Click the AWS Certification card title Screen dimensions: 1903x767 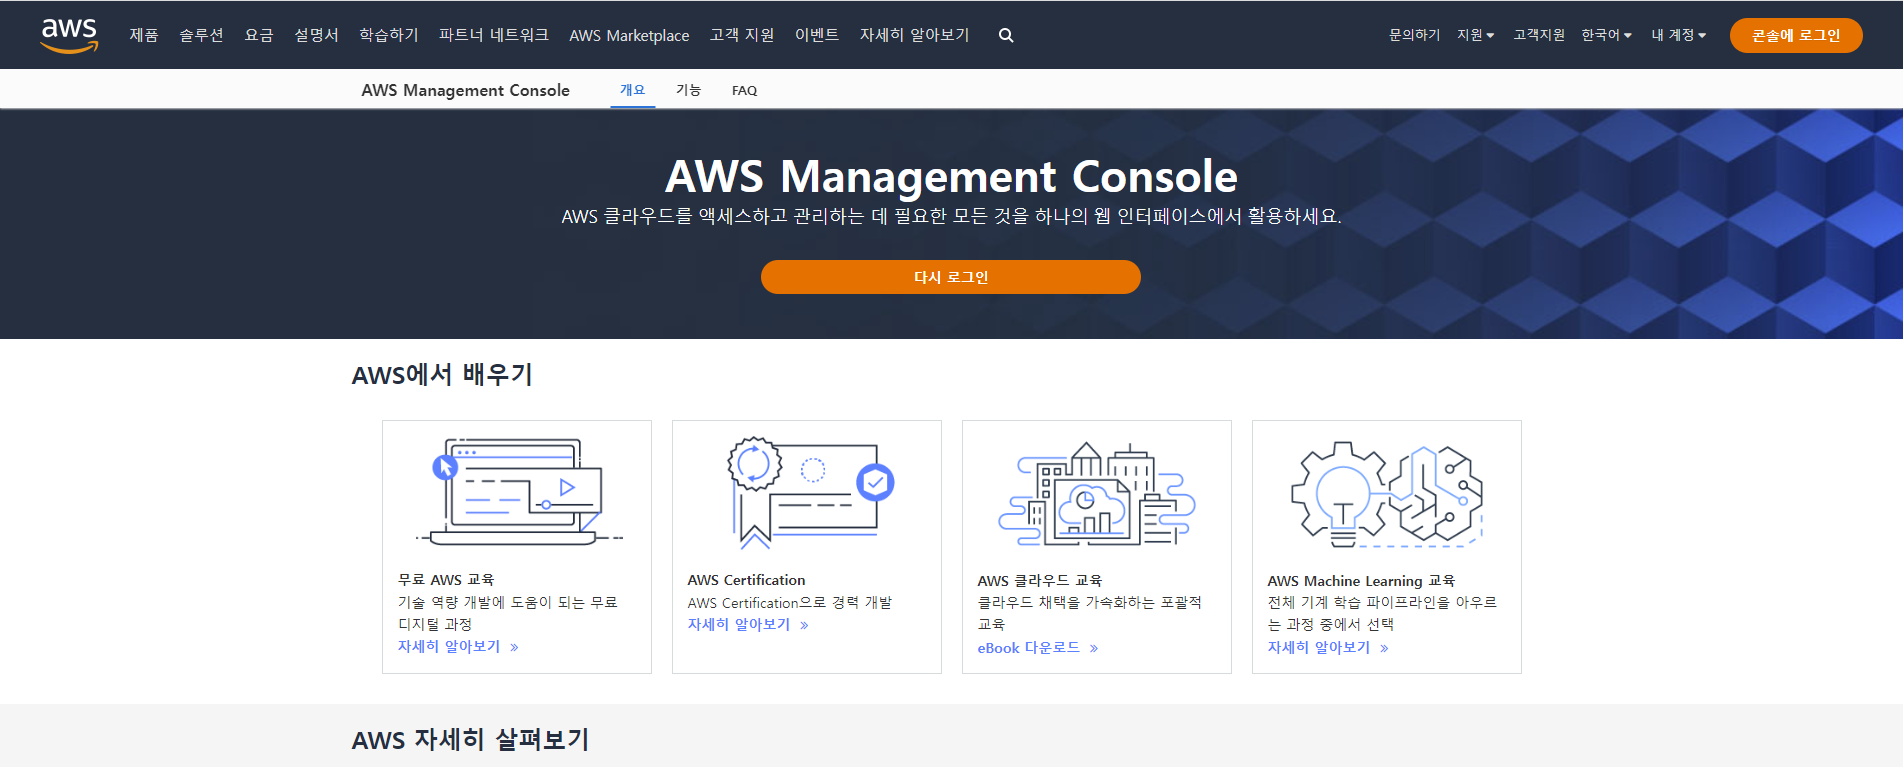click(x=746, y=580)
